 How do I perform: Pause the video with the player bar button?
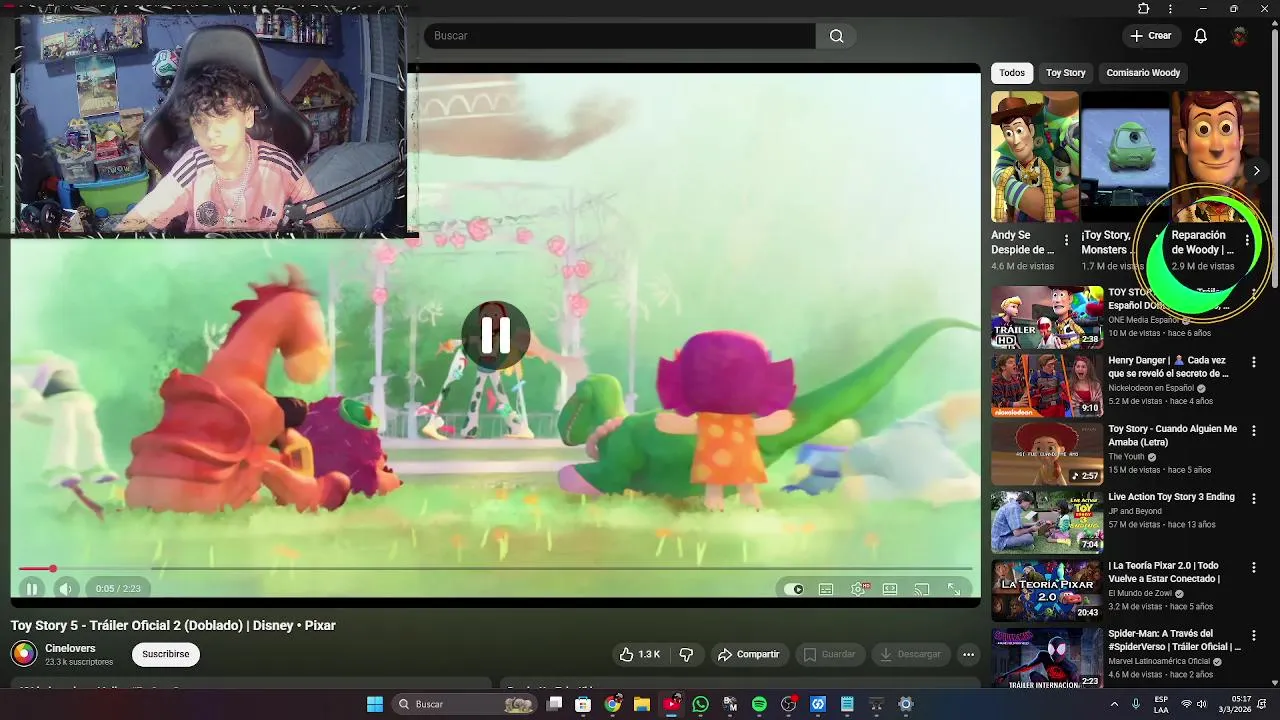tap(32, 589)
